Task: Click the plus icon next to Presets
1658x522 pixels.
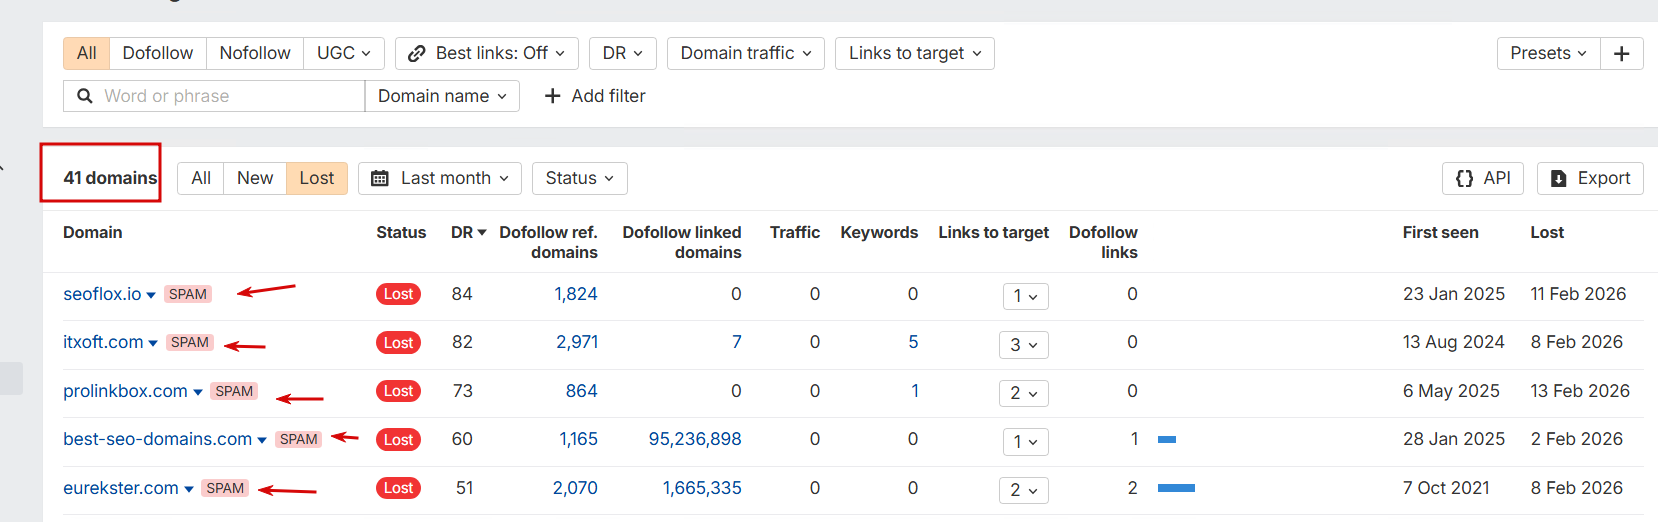Action: [x=1621, y=54]
